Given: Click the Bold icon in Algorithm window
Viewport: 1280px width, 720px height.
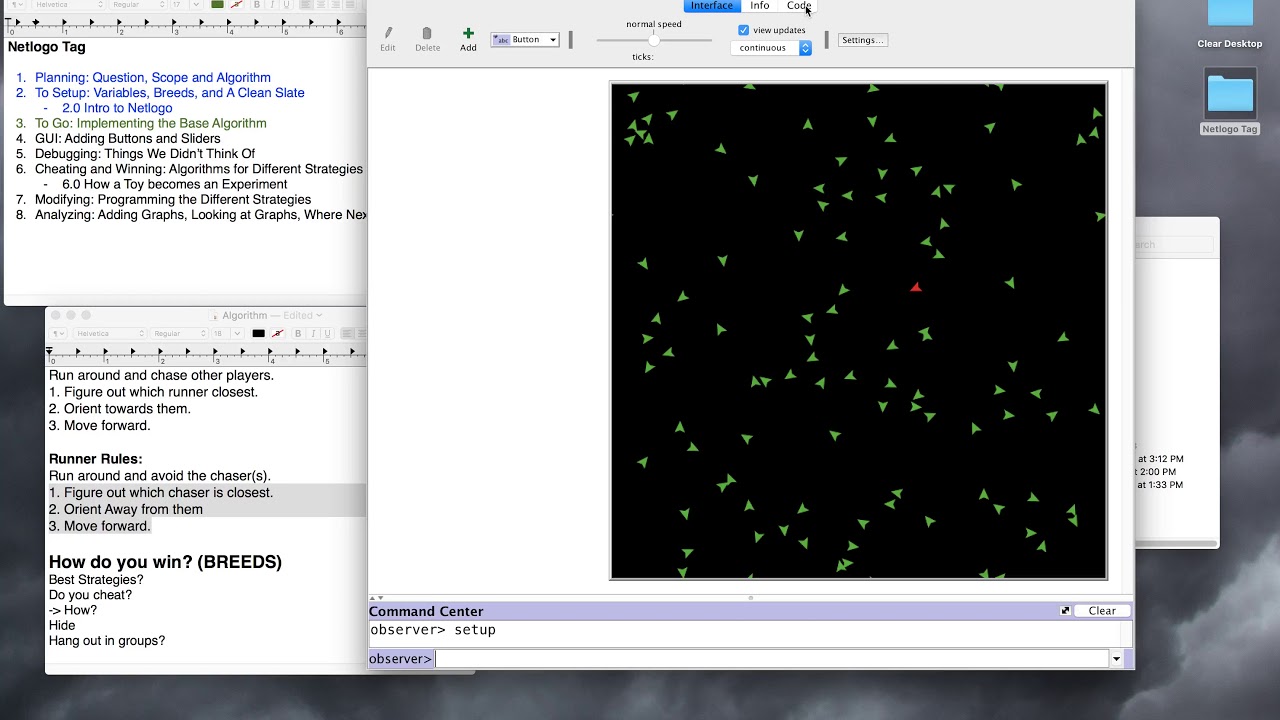Looking at the screenshot, I should click(298, 333).
